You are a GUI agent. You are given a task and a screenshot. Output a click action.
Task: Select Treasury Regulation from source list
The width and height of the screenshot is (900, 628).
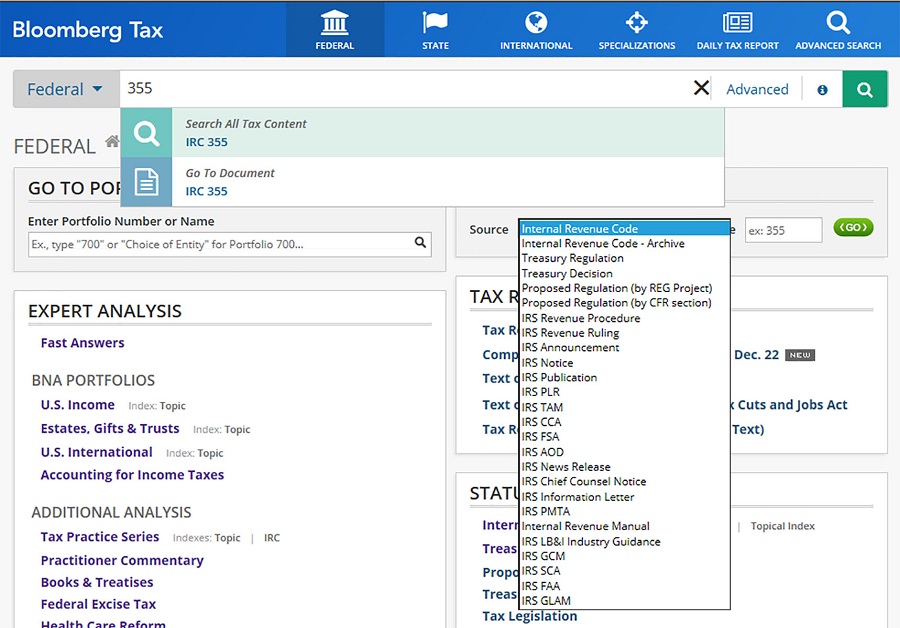pos(572,258)
